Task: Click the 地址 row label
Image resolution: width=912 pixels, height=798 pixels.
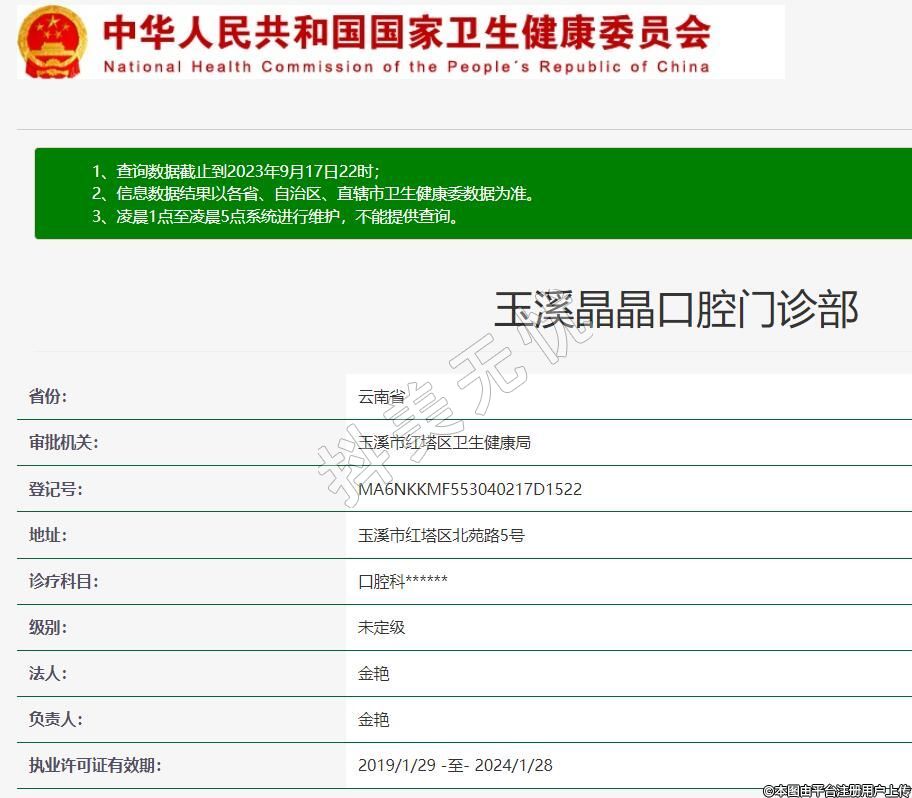Action: tap(48, 535)
